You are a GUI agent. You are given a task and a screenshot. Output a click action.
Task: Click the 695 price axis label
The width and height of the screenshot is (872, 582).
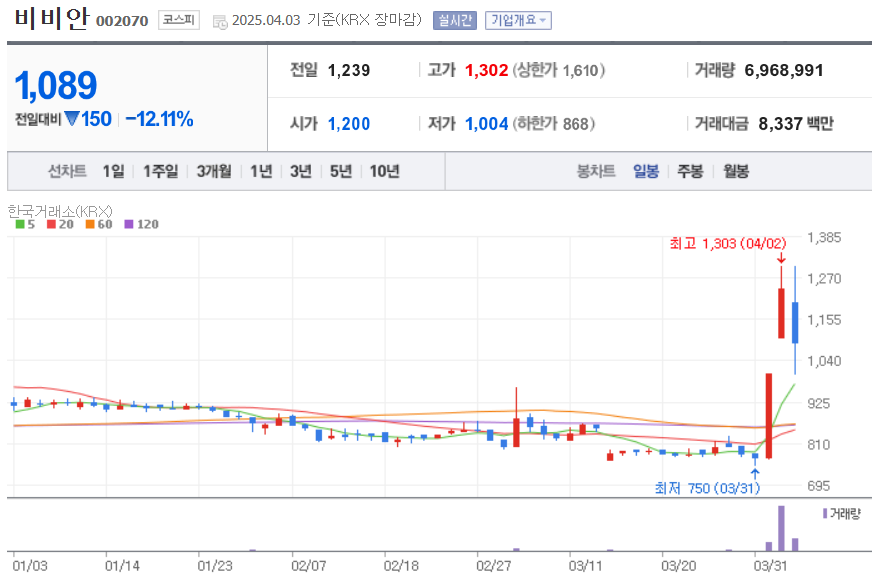[819, 486]
